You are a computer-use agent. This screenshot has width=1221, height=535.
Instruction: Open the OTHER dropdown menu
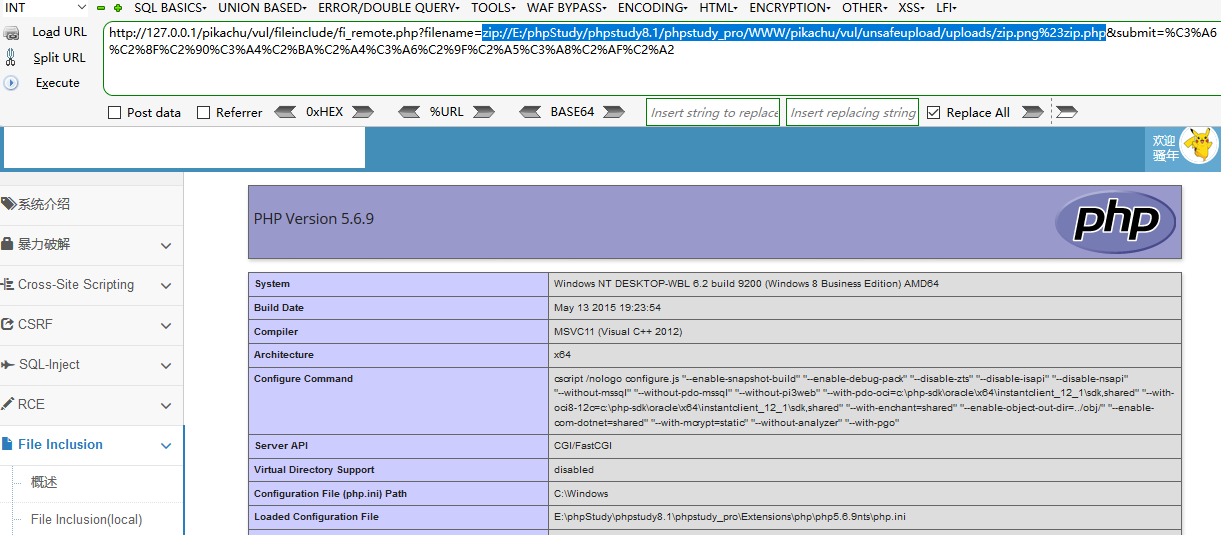tap(865, 8)
